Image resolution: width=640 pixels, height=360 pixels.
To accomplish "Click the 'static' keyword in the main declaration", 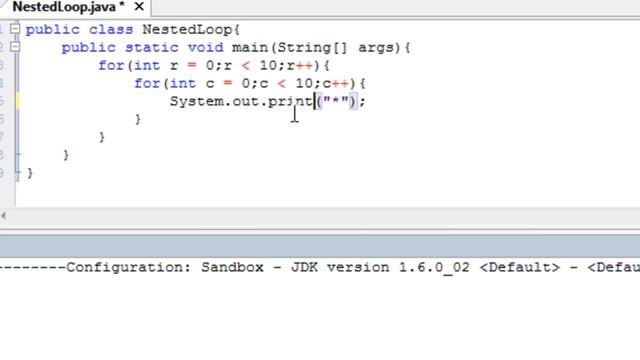I will [151, 48].
